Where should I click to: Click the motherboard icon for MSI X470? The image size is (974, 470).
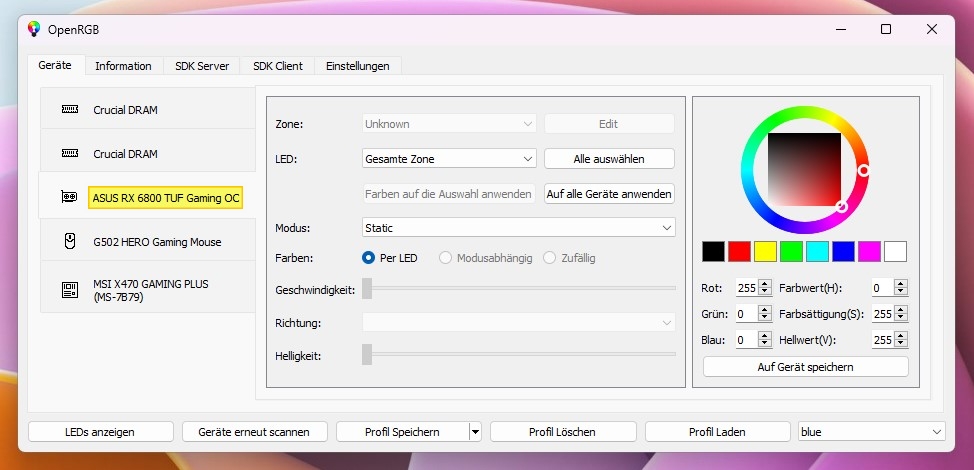(x=70, y=290)
